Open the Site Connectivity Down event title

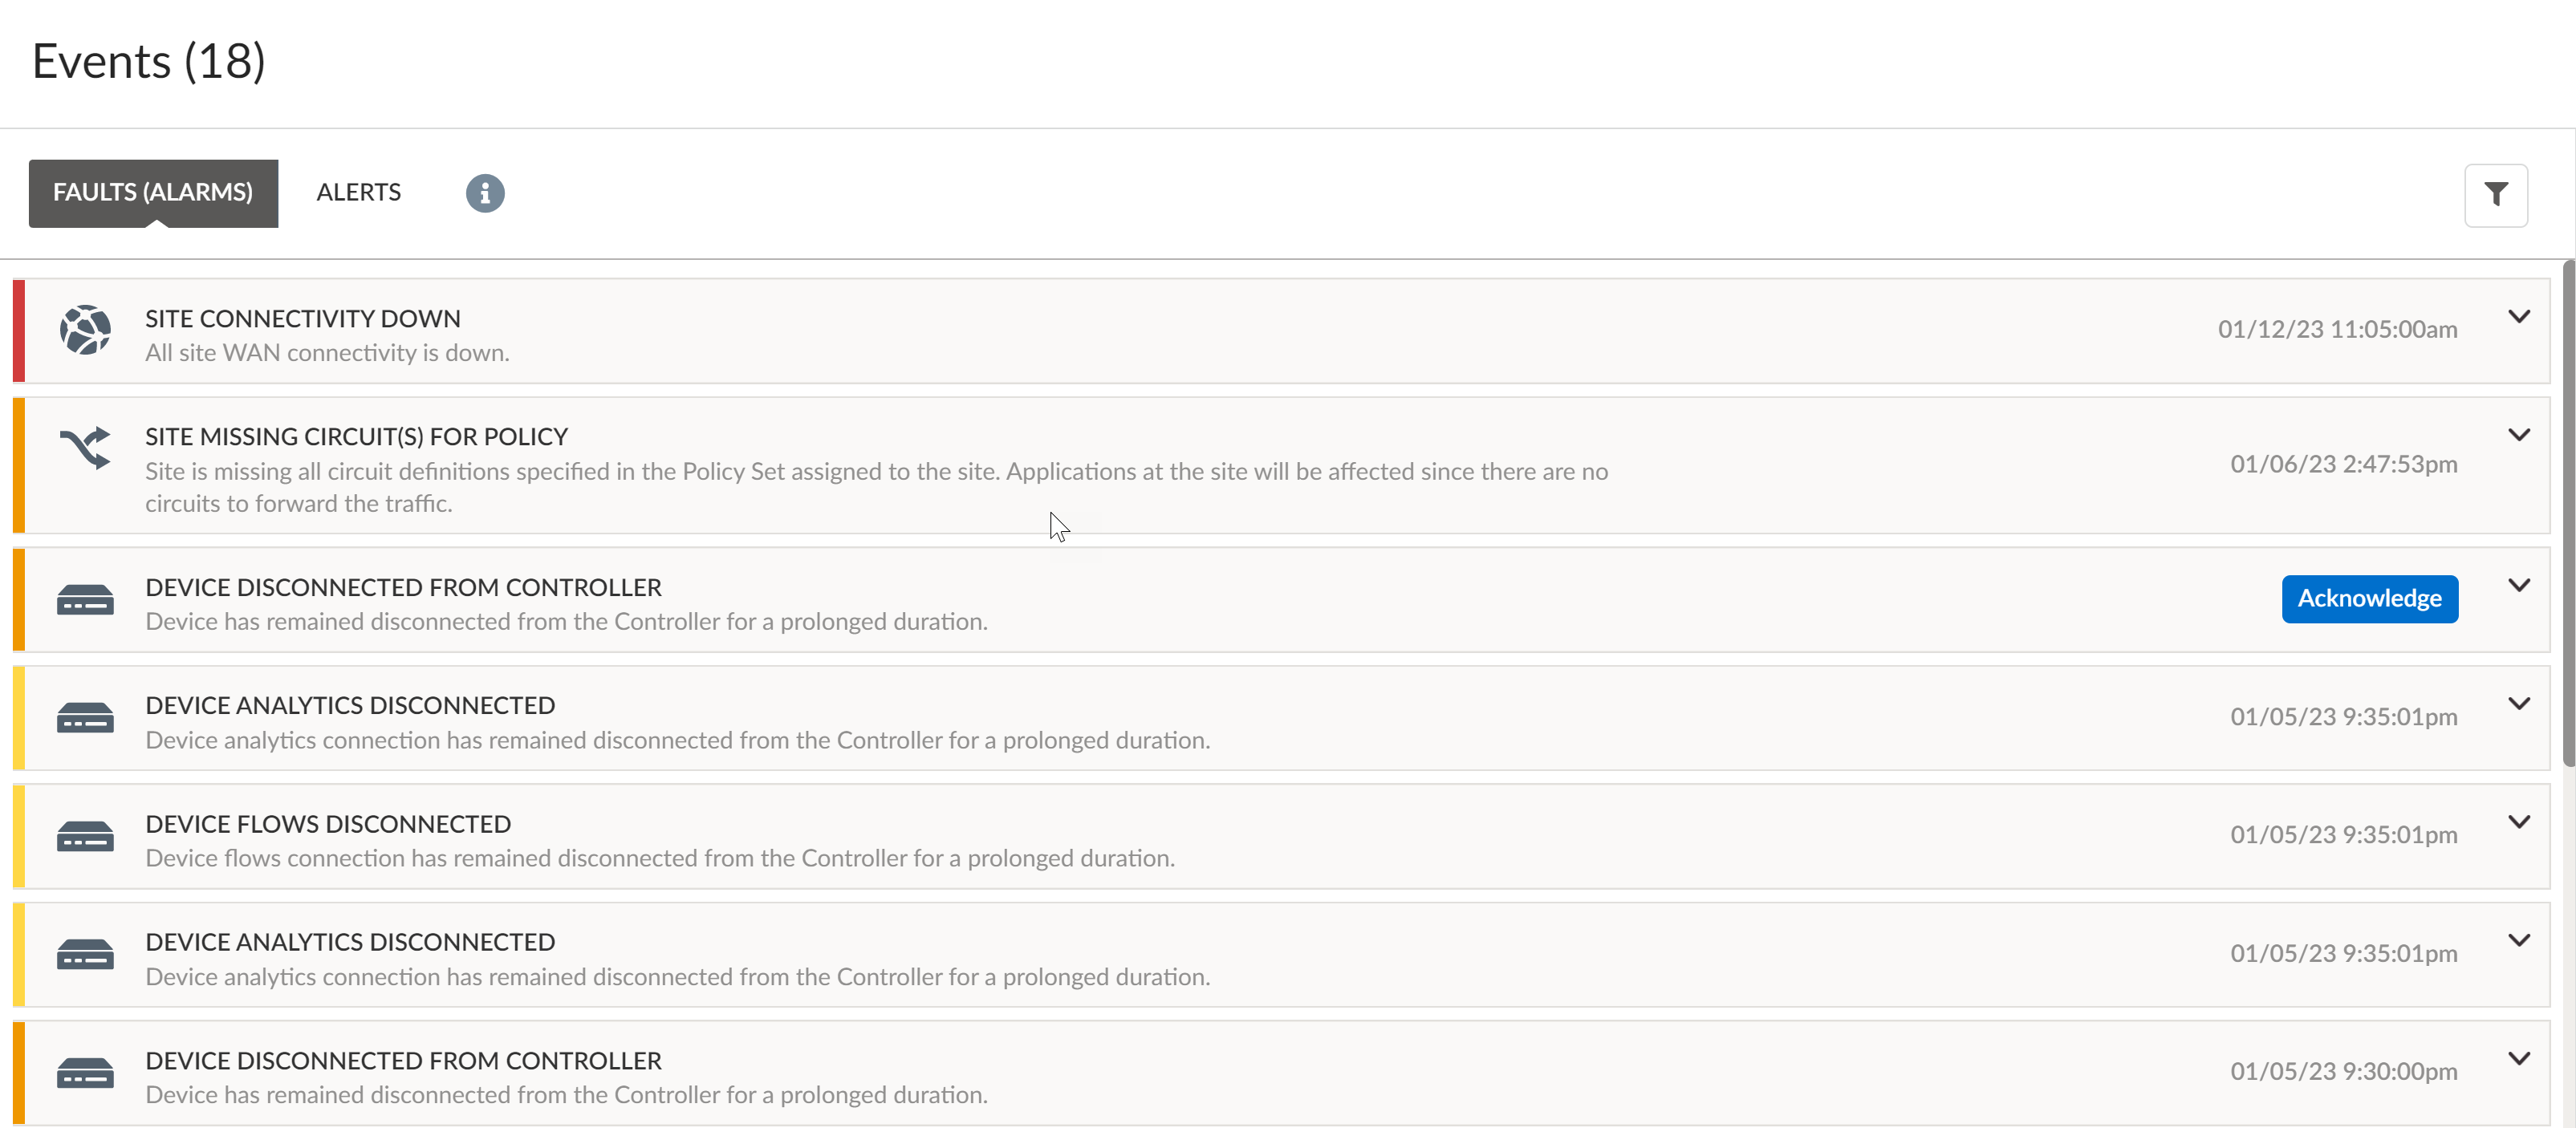click(x=302, y=318)
